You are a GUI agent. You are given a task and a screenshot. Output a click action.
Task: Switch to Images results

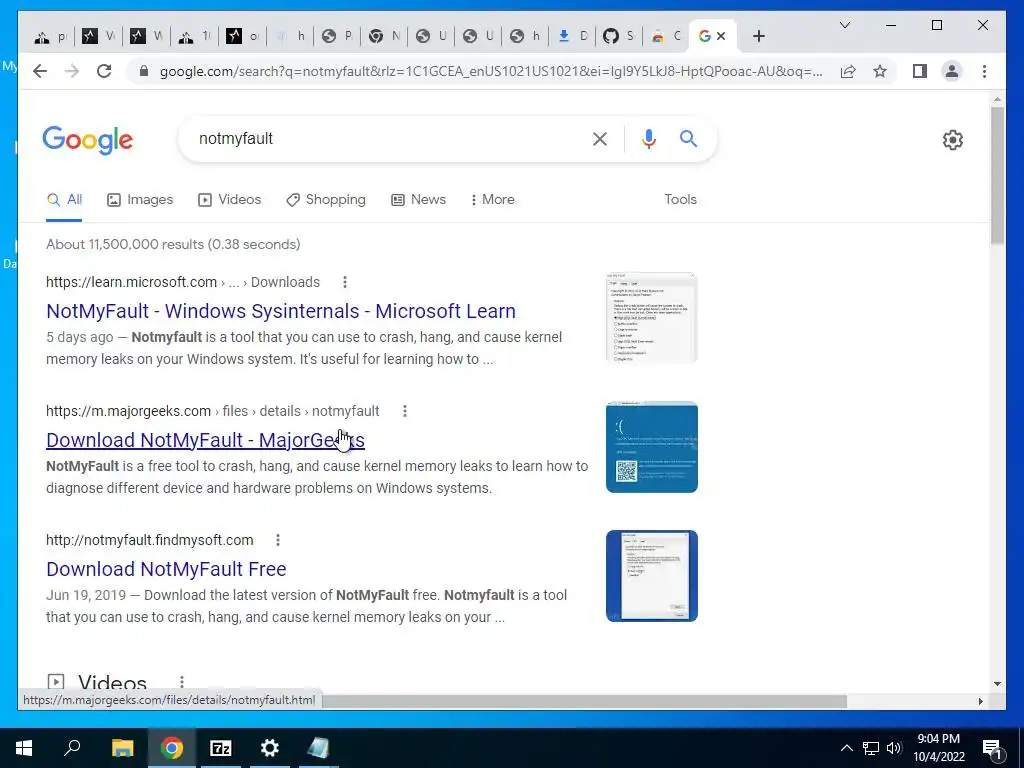[x=140, y=200]
